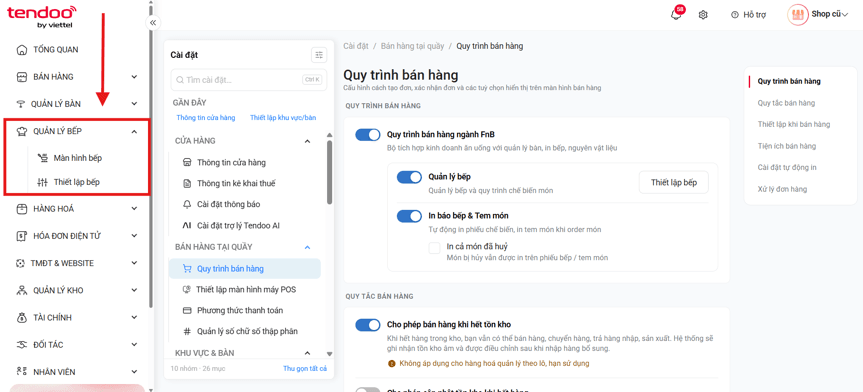The image size is (863, 392).
Task: Collapse the Bán hàng tại quầy group chevron
Action: click(308, 247)
